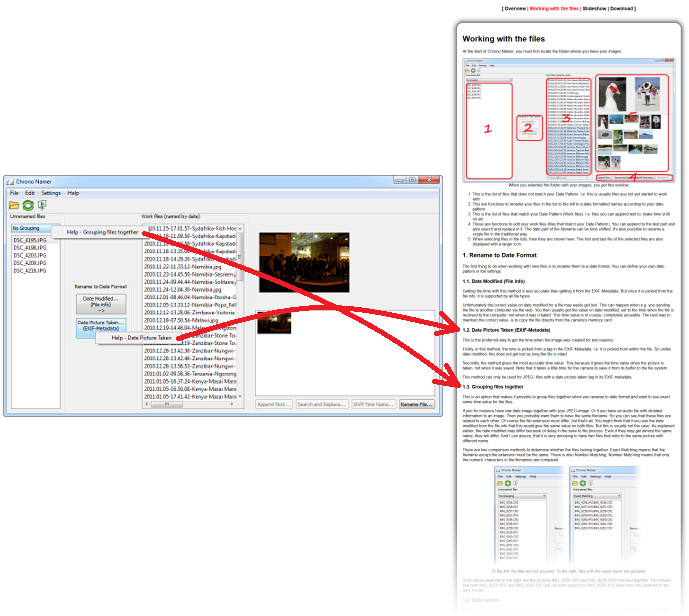689x616 pixels.
Task: Open the Edit menu
Action: [29, 193]
